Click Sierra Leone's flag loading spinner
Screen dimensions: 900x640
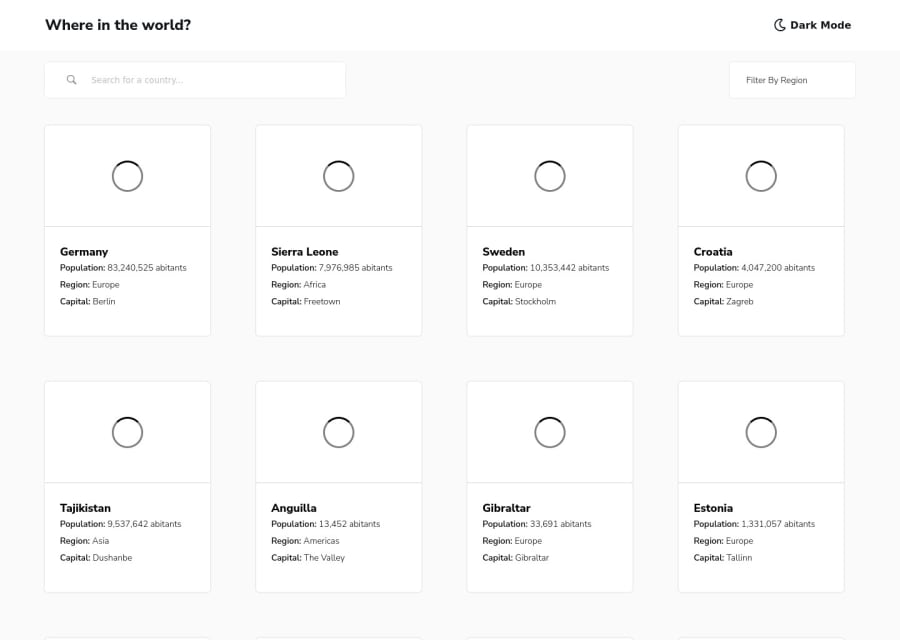click(339, 176)
